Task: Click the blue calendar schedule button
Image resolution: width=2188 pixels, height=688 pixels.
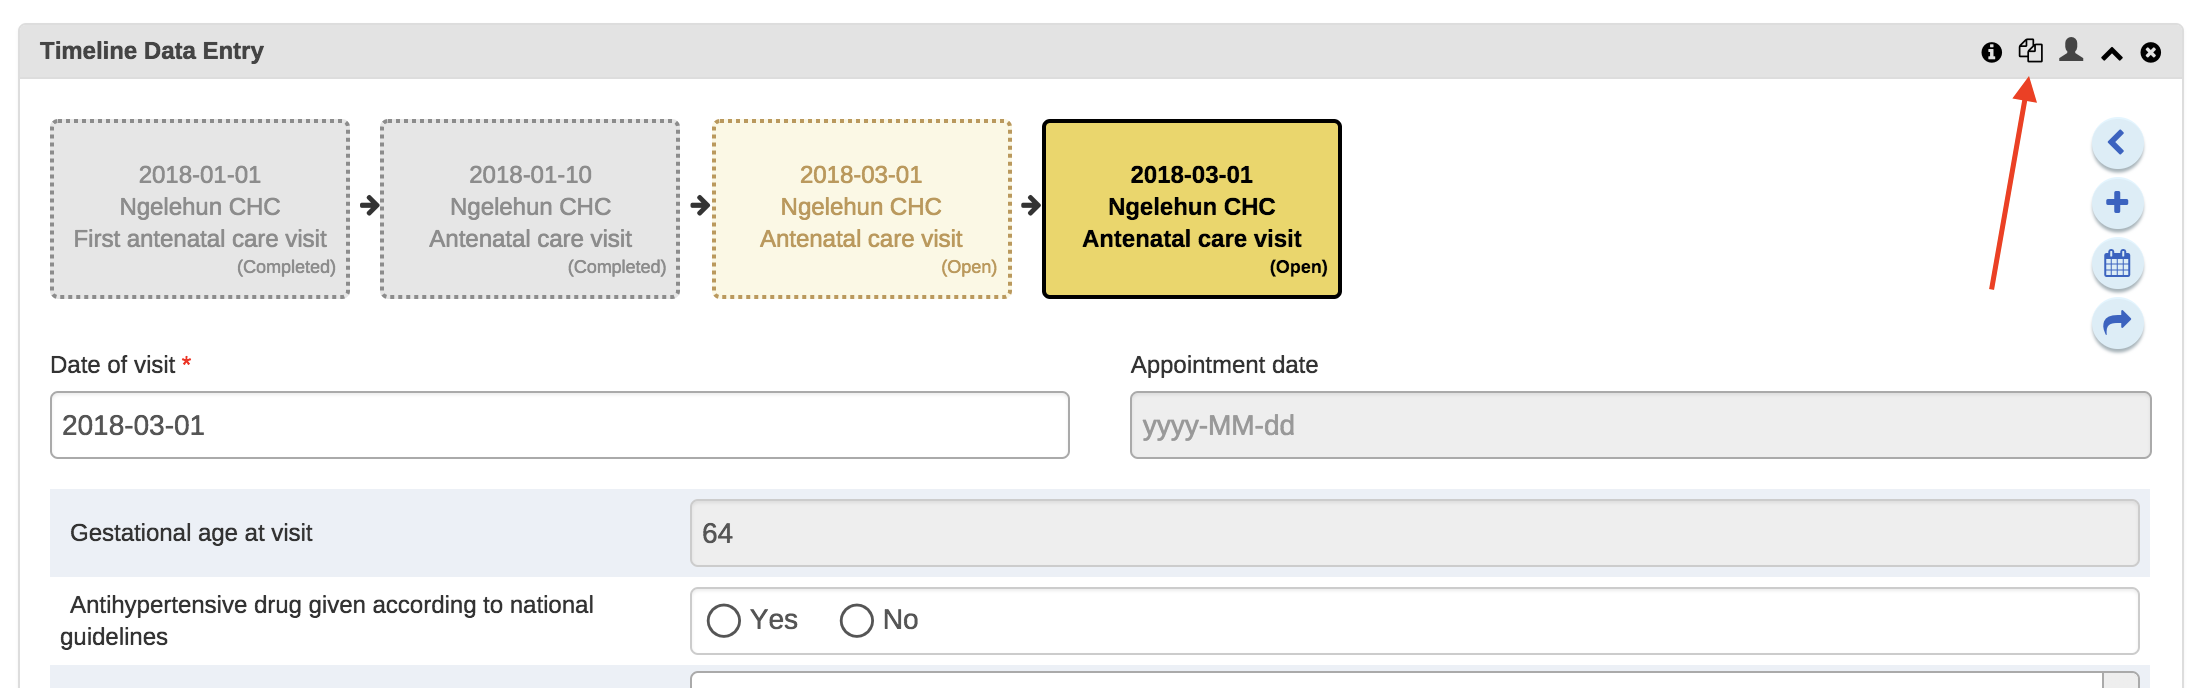Action: pos(2117,264)
